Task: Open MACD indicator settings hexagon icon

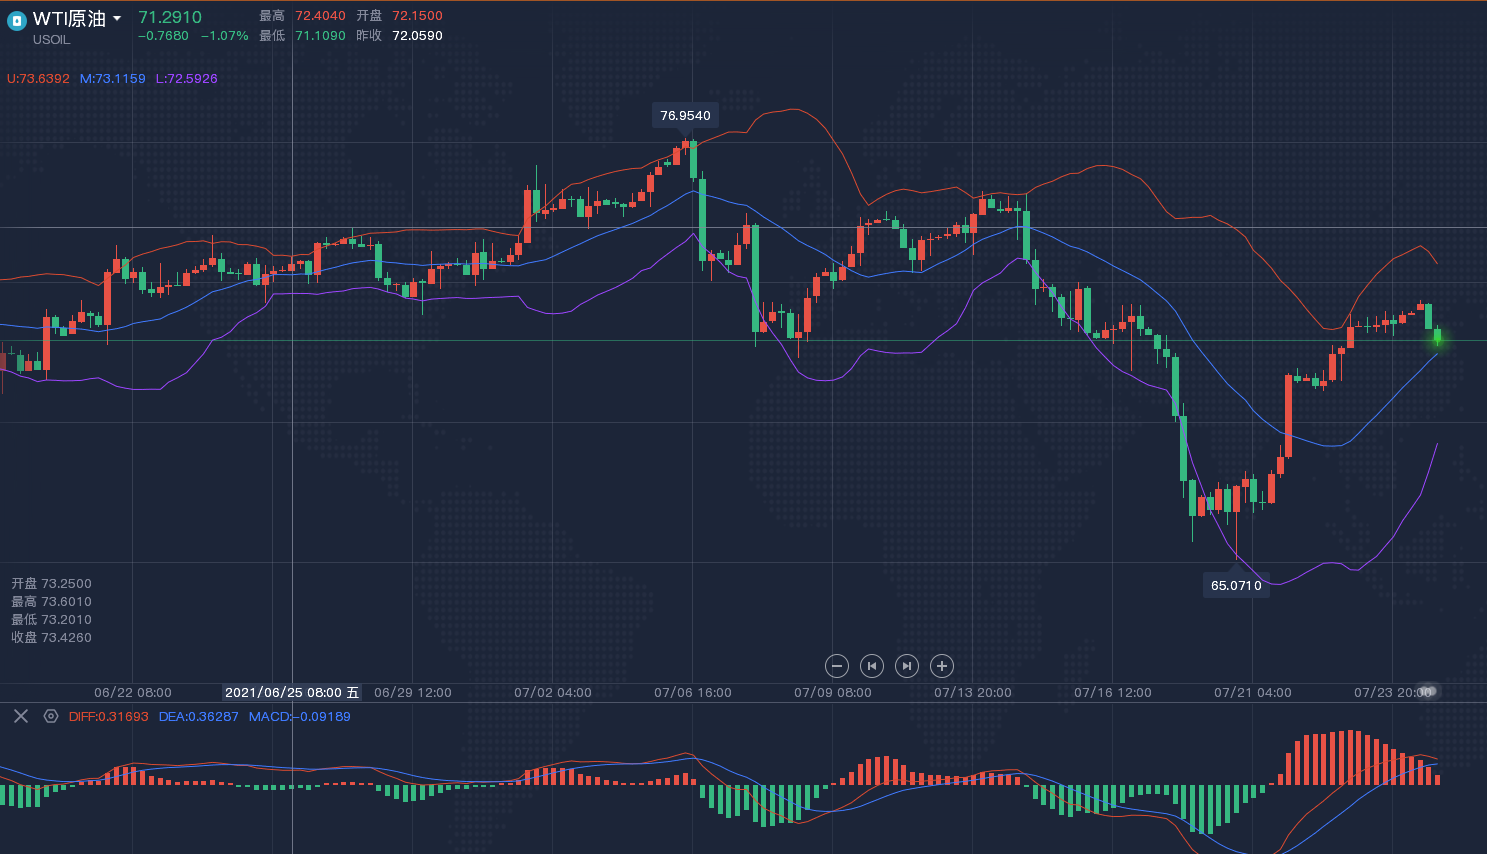Action: (x=51, y=716)
